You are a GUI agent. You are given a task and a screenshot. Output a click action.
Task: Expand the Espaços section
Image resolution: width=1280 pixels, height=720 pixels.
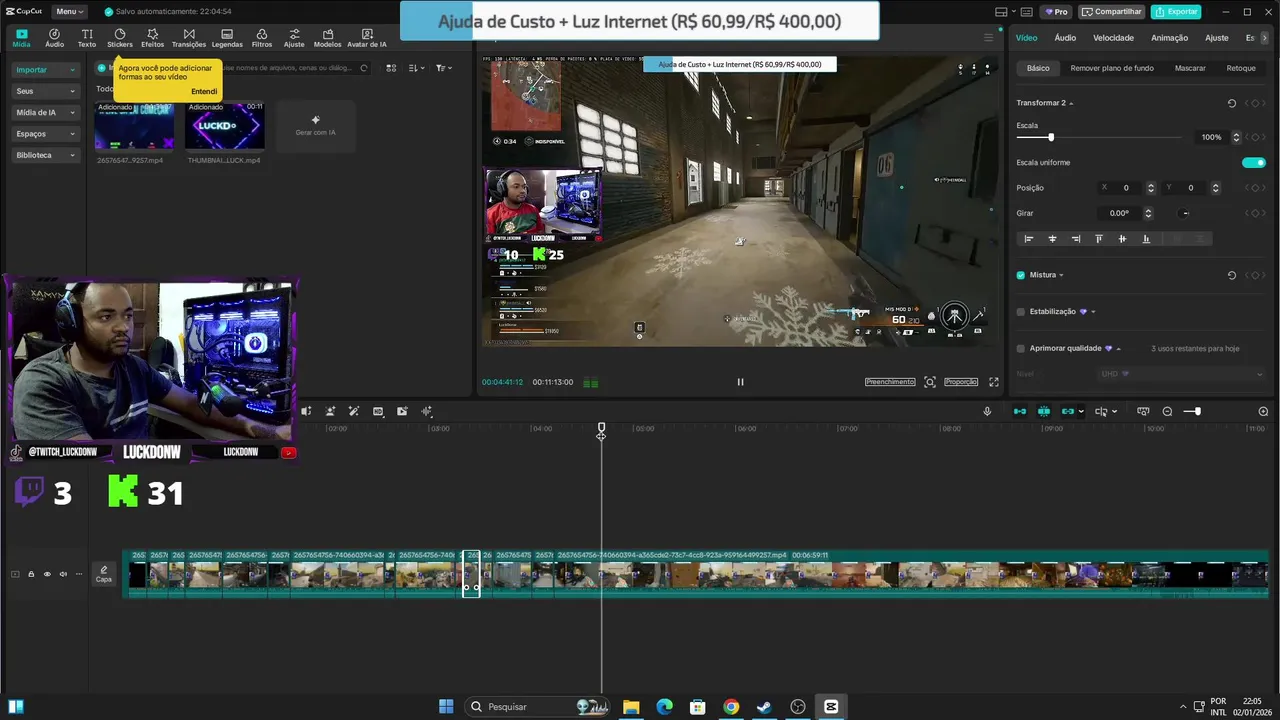coord(45,134)
